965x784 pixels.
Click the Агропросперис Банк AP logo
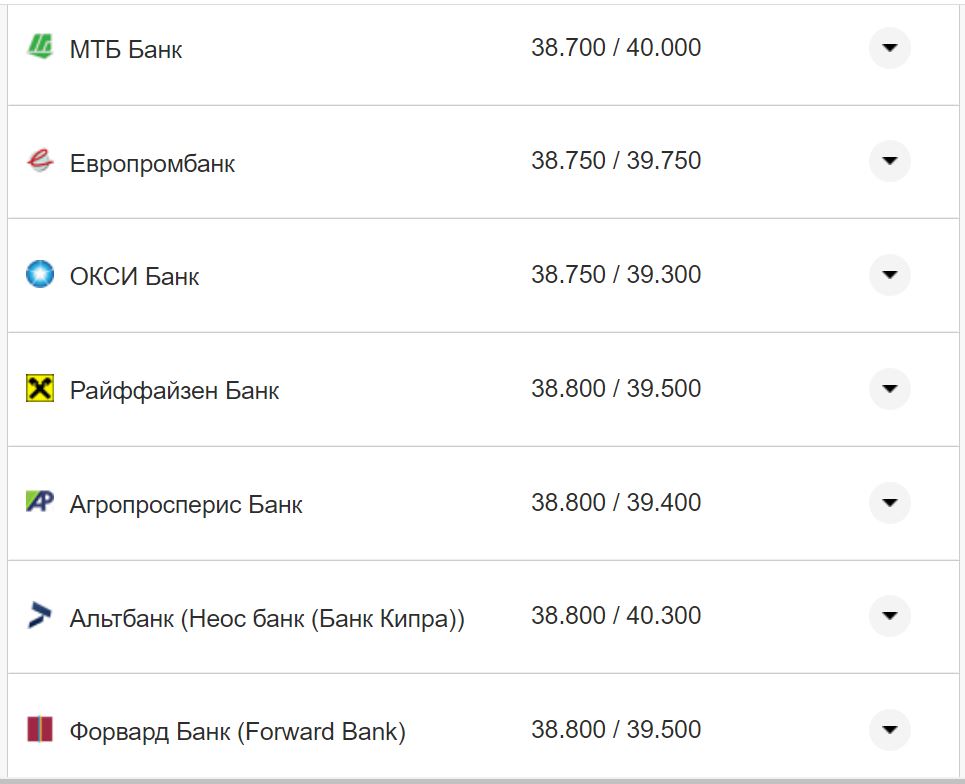(40, 502)
